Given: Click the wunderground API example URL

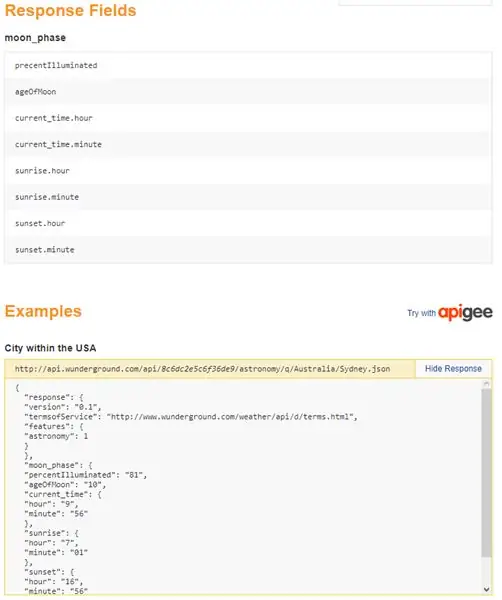Looking at the screenshot, I should click(202, 369).
